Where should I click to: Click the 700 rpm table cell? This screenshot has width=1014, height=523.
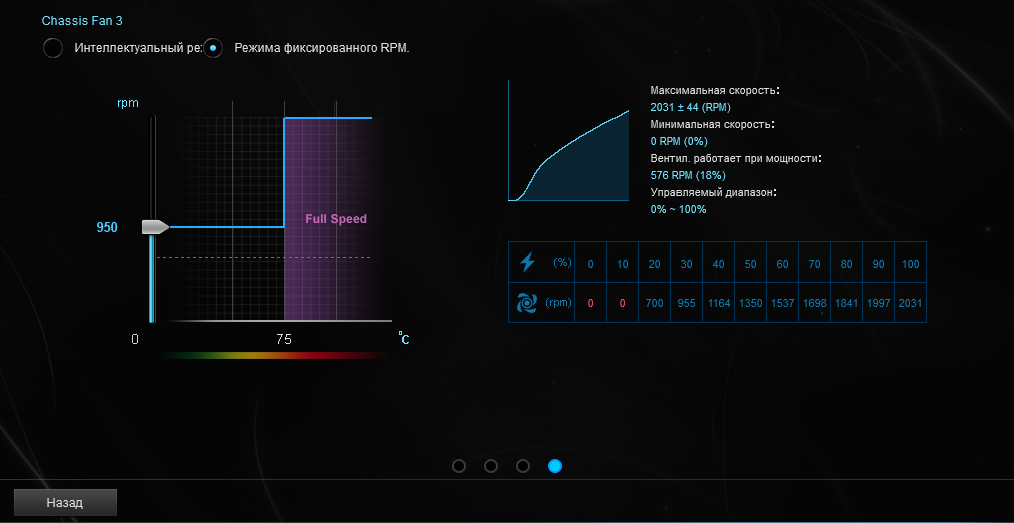[x=654, y=303]
